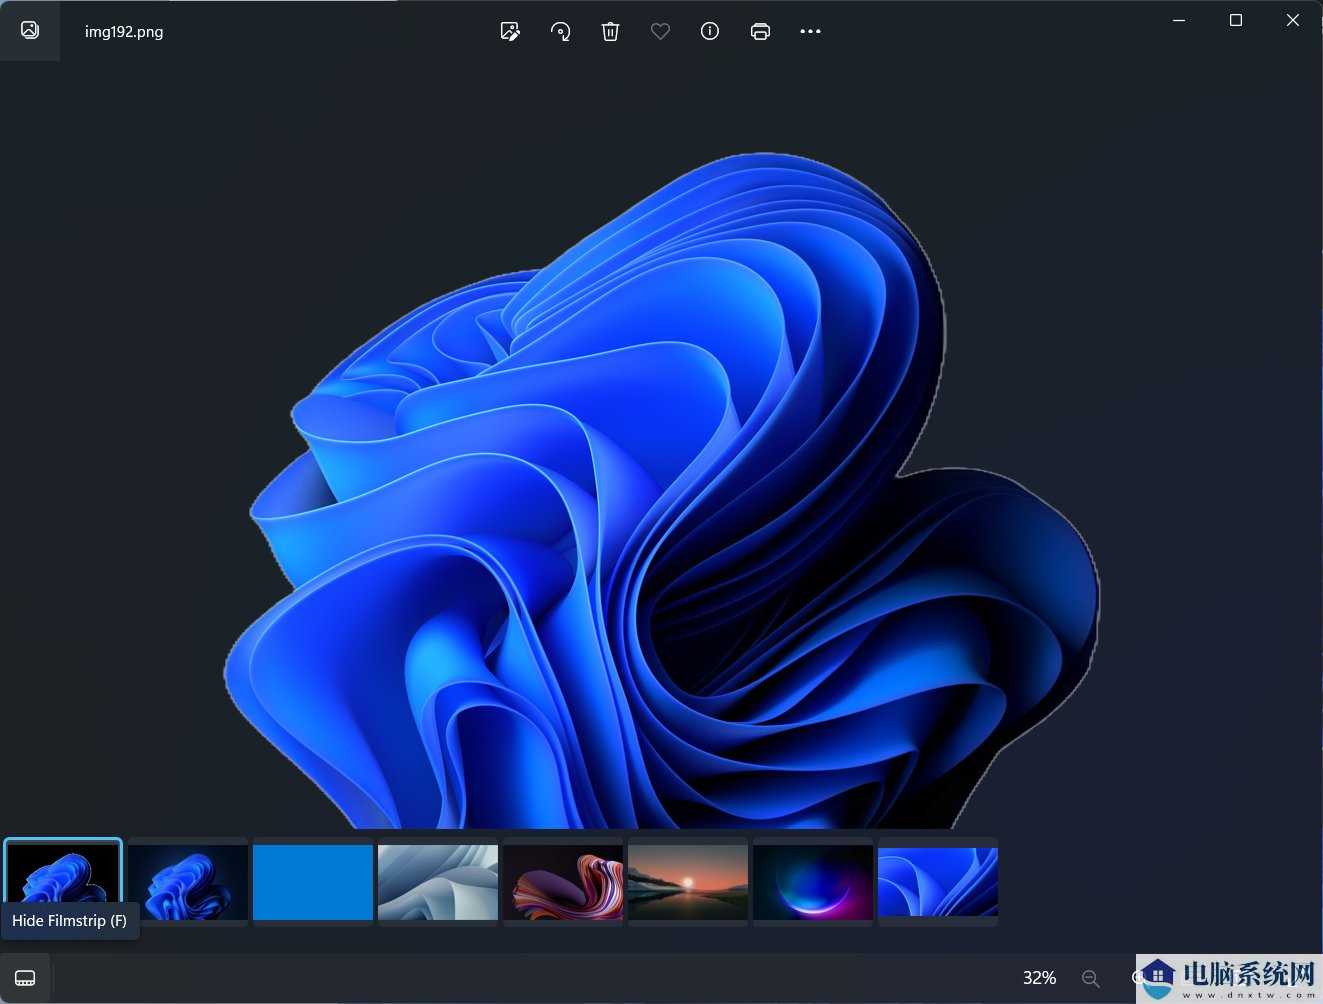Click the Edit image icon
Image resolution: width=1323 pixels, height=1004 pixels.
(x=510, y=31)
